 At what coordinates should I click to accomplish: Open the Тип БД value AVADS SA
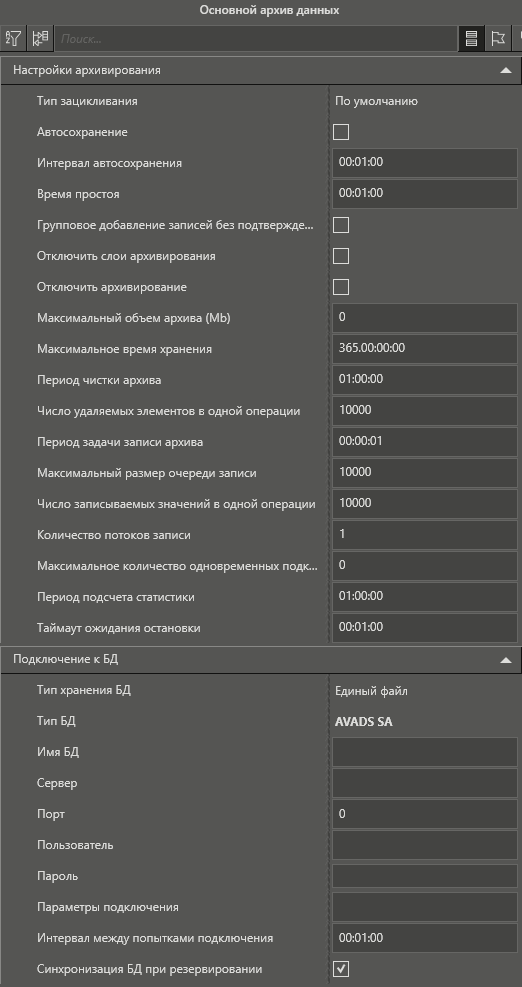364,722
